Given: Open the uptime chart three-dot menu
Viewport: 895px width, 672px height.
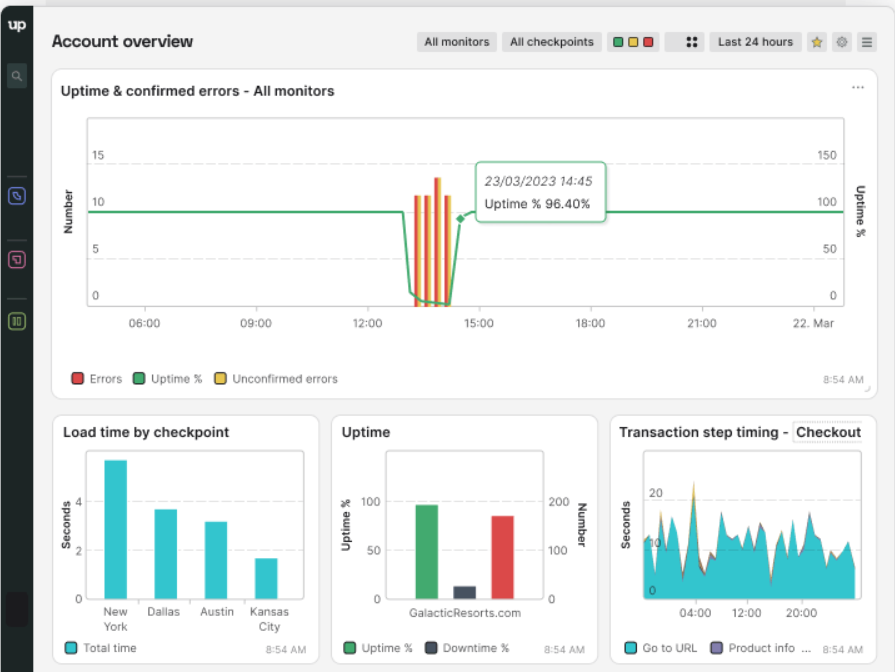Looking at the screenshot, I should (x=857, y=88).
